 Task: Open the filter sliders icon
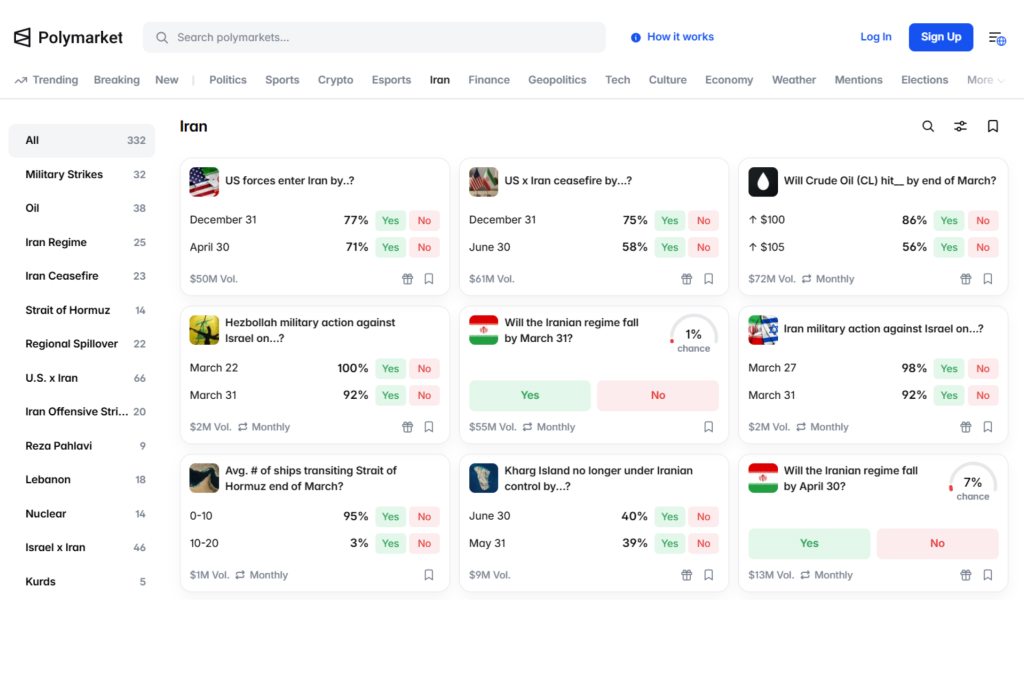tap(960, 126)
